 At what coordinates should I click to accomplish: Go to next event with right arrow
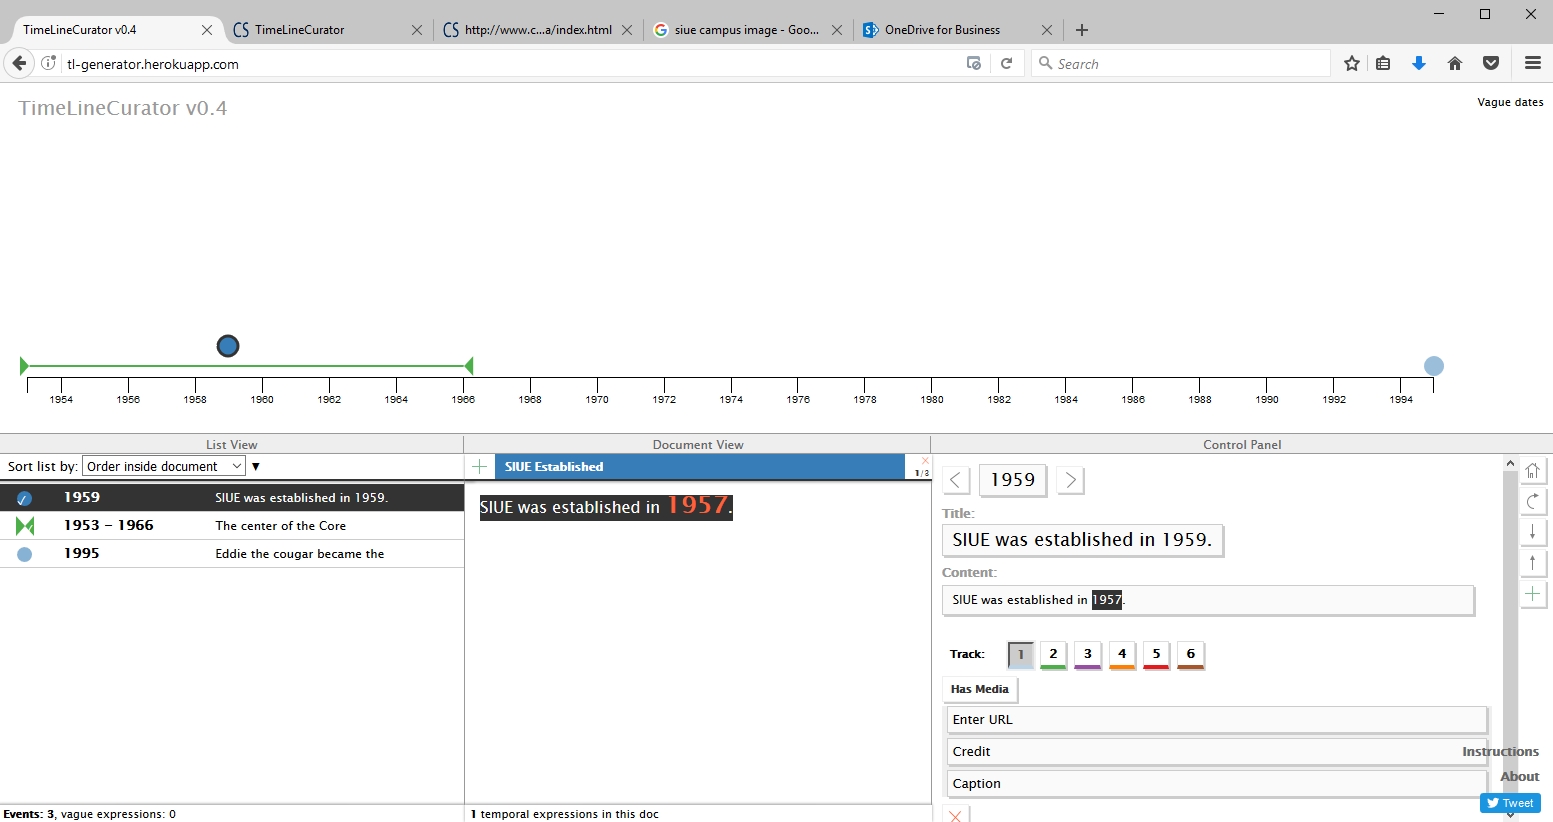(x=1070, y=480)
